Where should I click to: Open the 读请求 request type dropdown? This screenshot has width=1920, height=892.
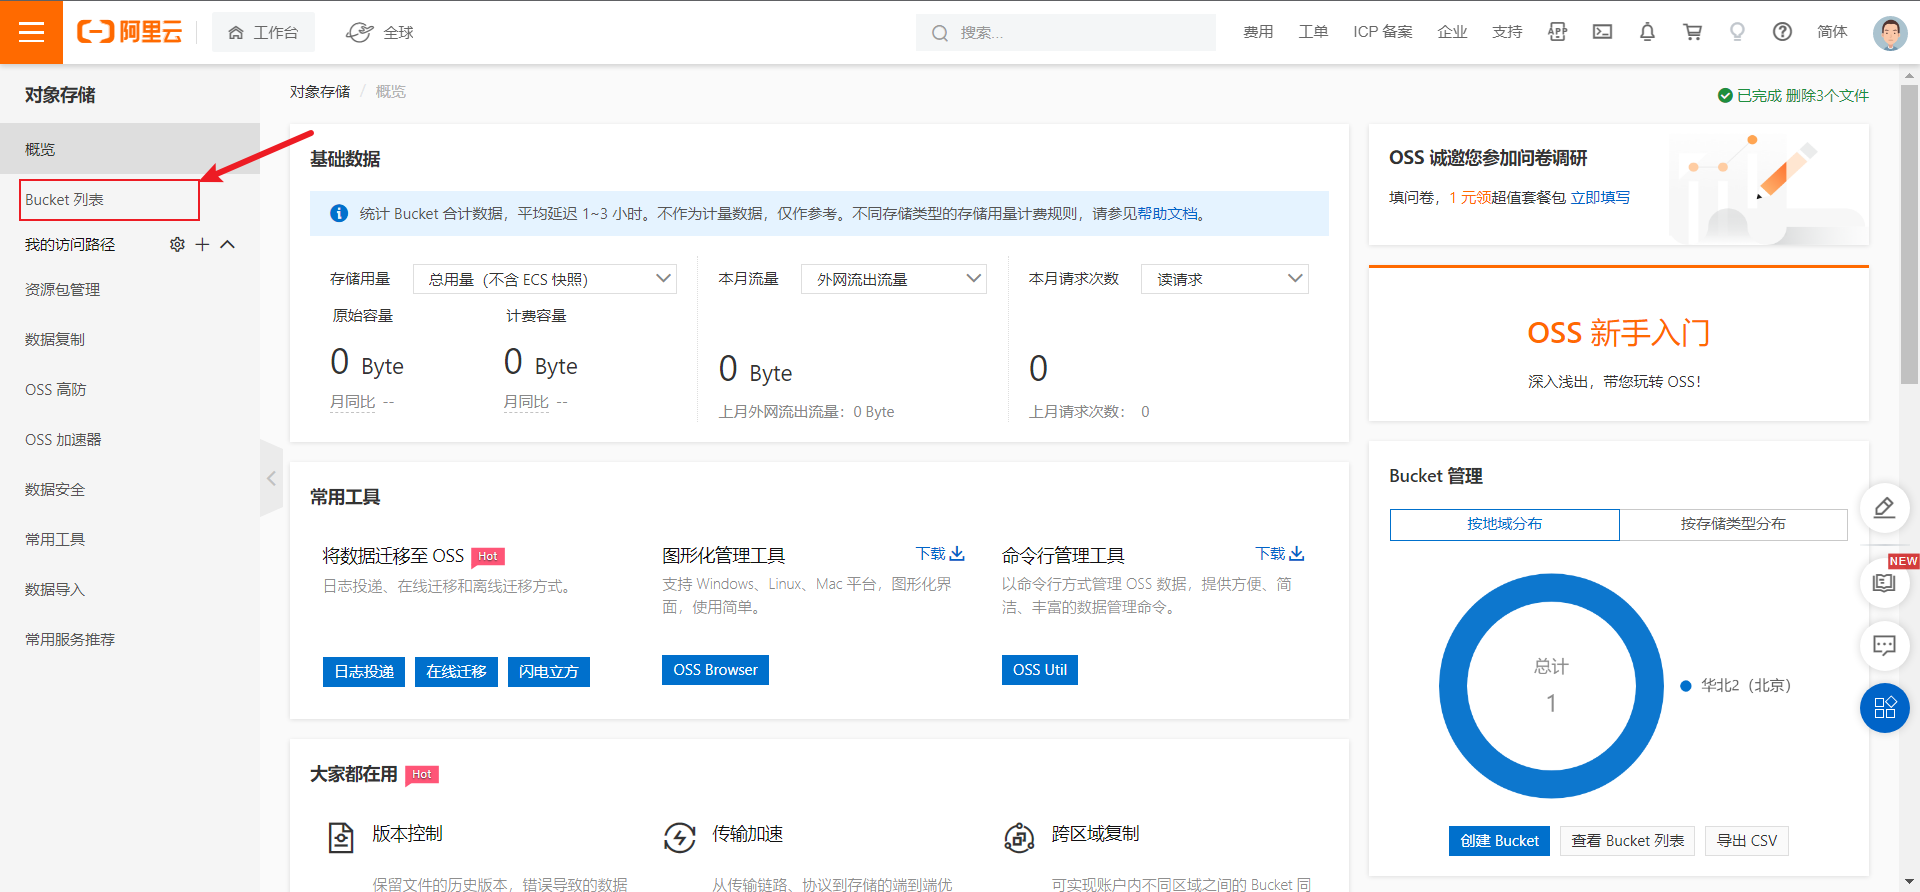click(1225, 279)
